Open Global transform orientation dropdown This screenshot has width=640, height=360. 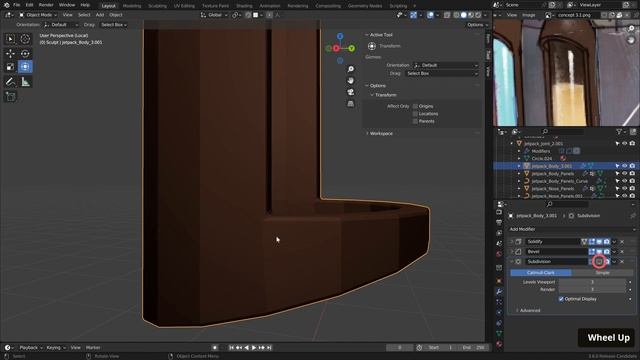[214, 15]
